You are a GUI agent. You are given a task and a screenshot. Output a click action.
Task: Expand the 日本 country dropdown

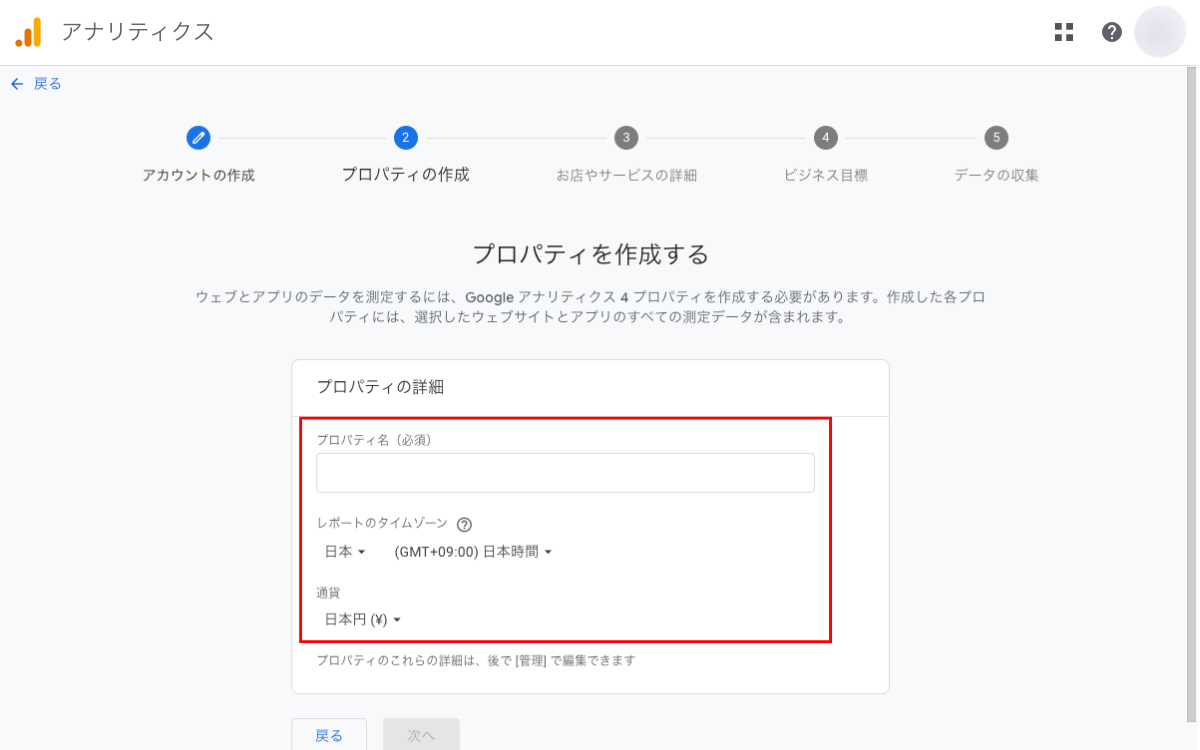coord(345,552)
